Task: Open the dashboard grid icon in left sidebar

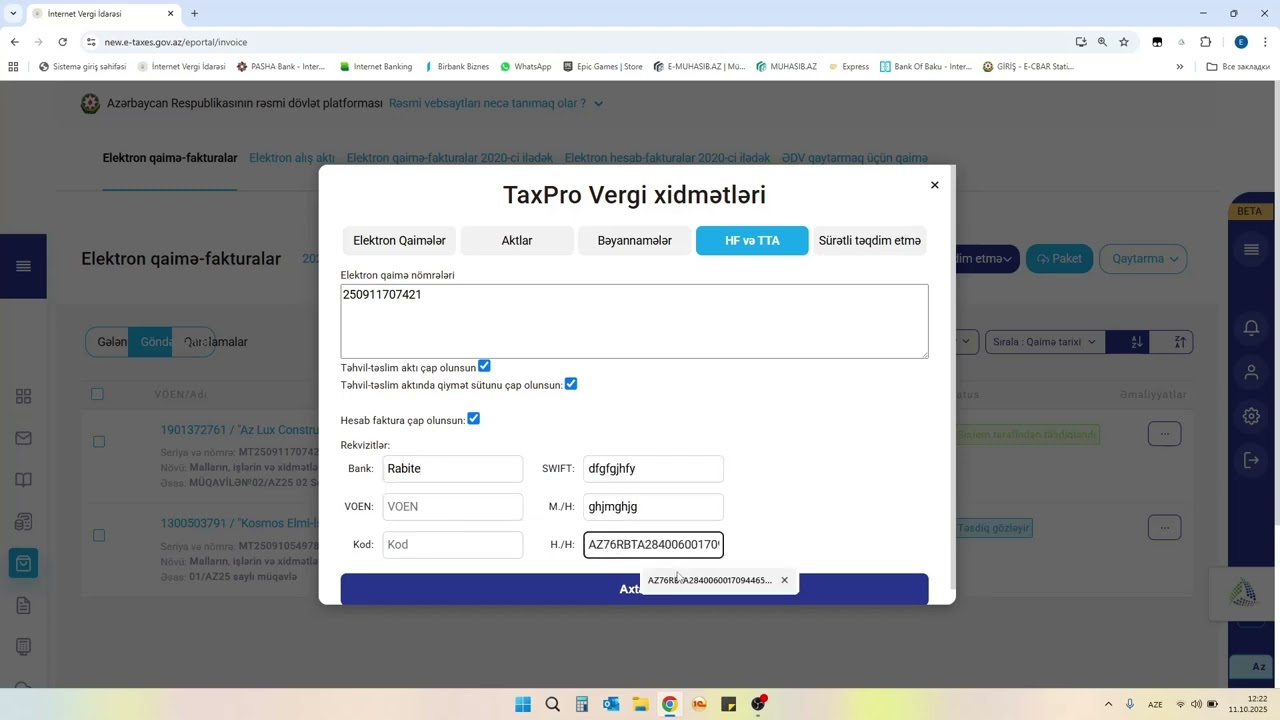Action: pos(23,396)
